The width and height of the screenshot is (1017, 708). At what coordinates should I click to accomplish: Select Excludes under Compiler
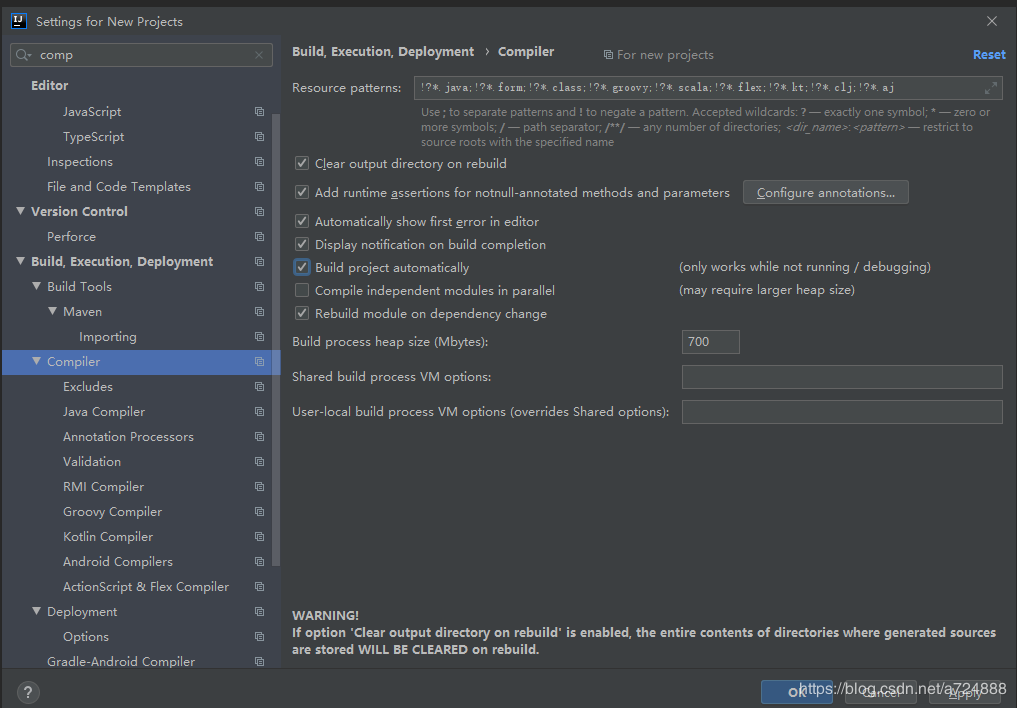[x=88, y=386]
